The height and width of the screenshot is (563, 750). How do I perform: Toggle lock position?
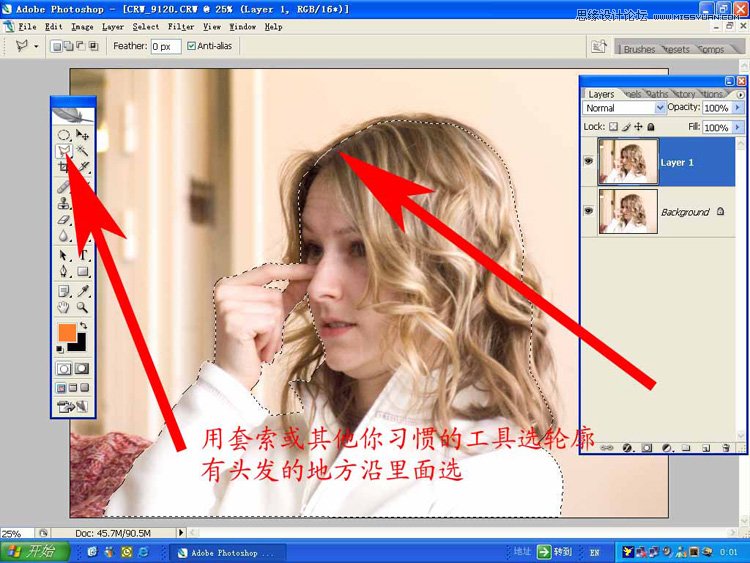638,127
